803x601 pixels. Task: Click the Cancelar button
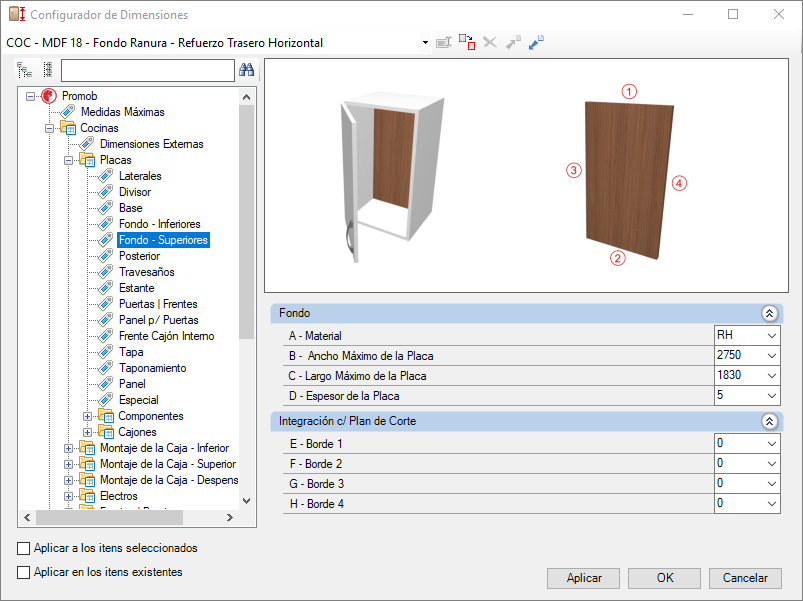[745, 578]
